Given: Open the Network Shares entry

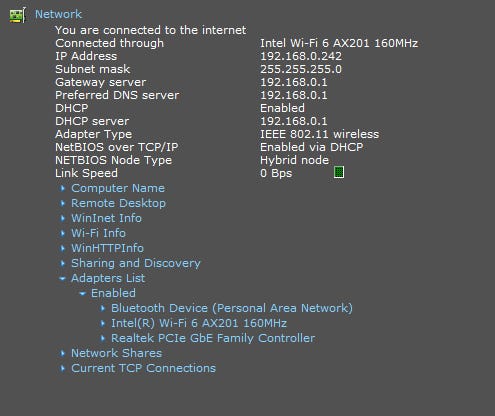Looking at the screenshot, I should (x=116, y=353).
